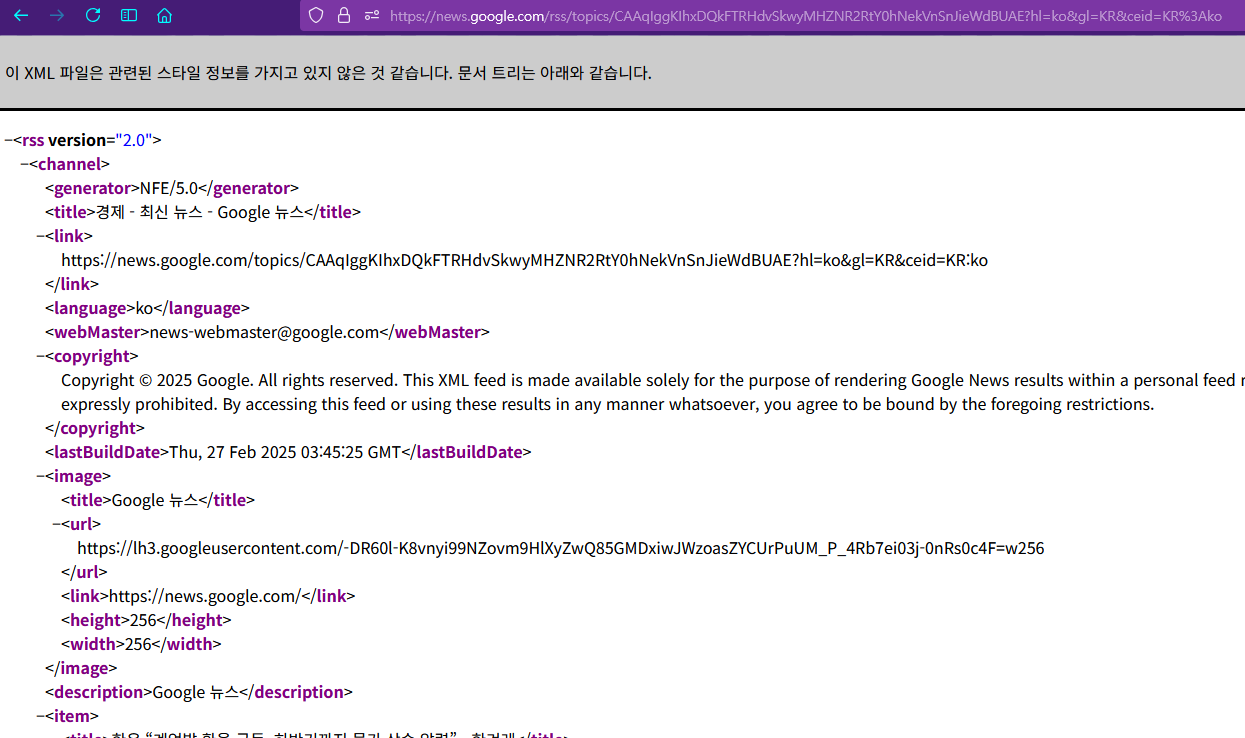The image size is (1245, 738).
Task: Open the browser home page
Action: pos(165,15)
